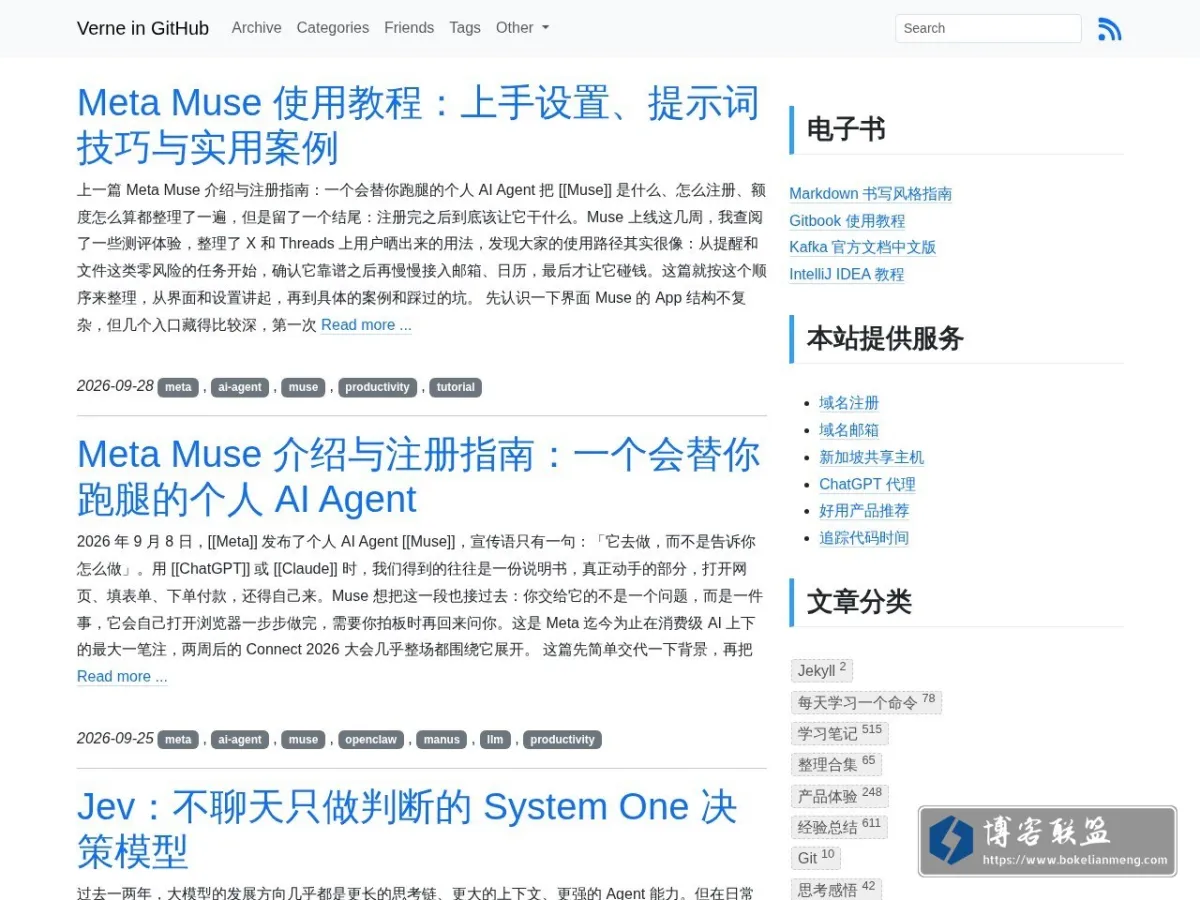Select the 产品体验 248 category

coord(840,796)
